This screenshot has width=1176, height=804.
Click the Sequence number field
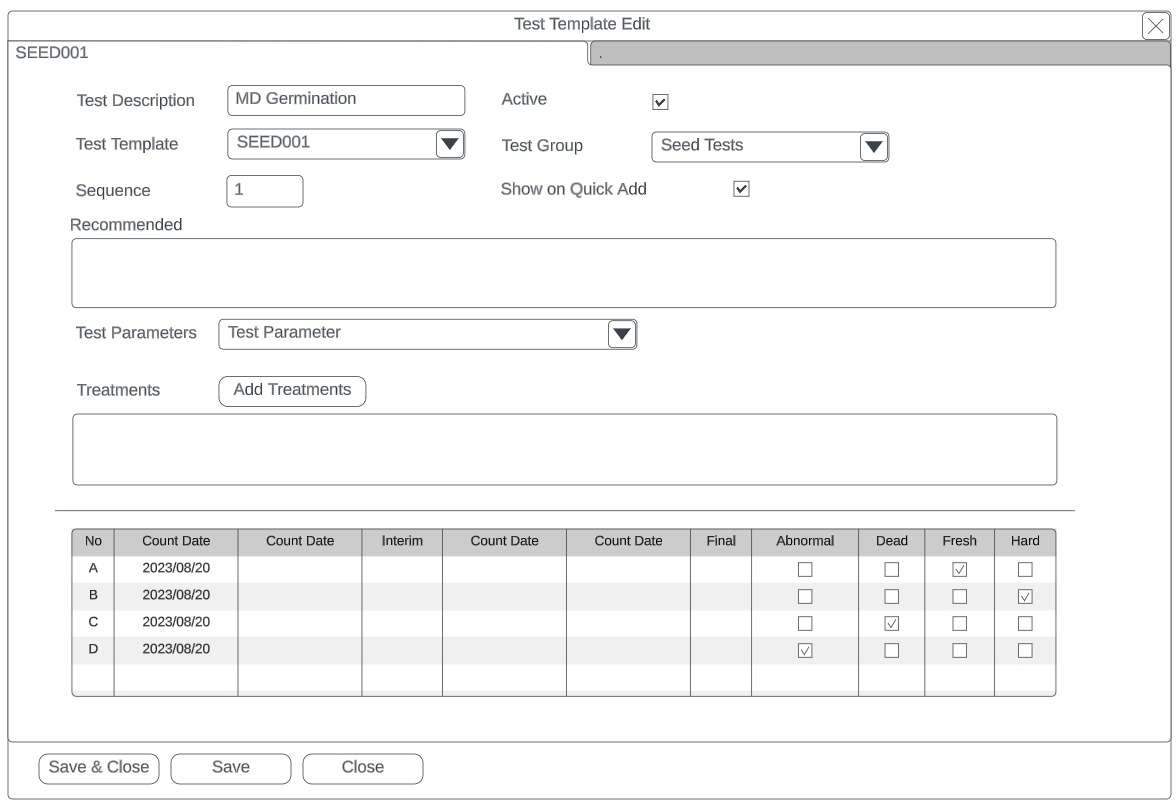tap(265, 191)
